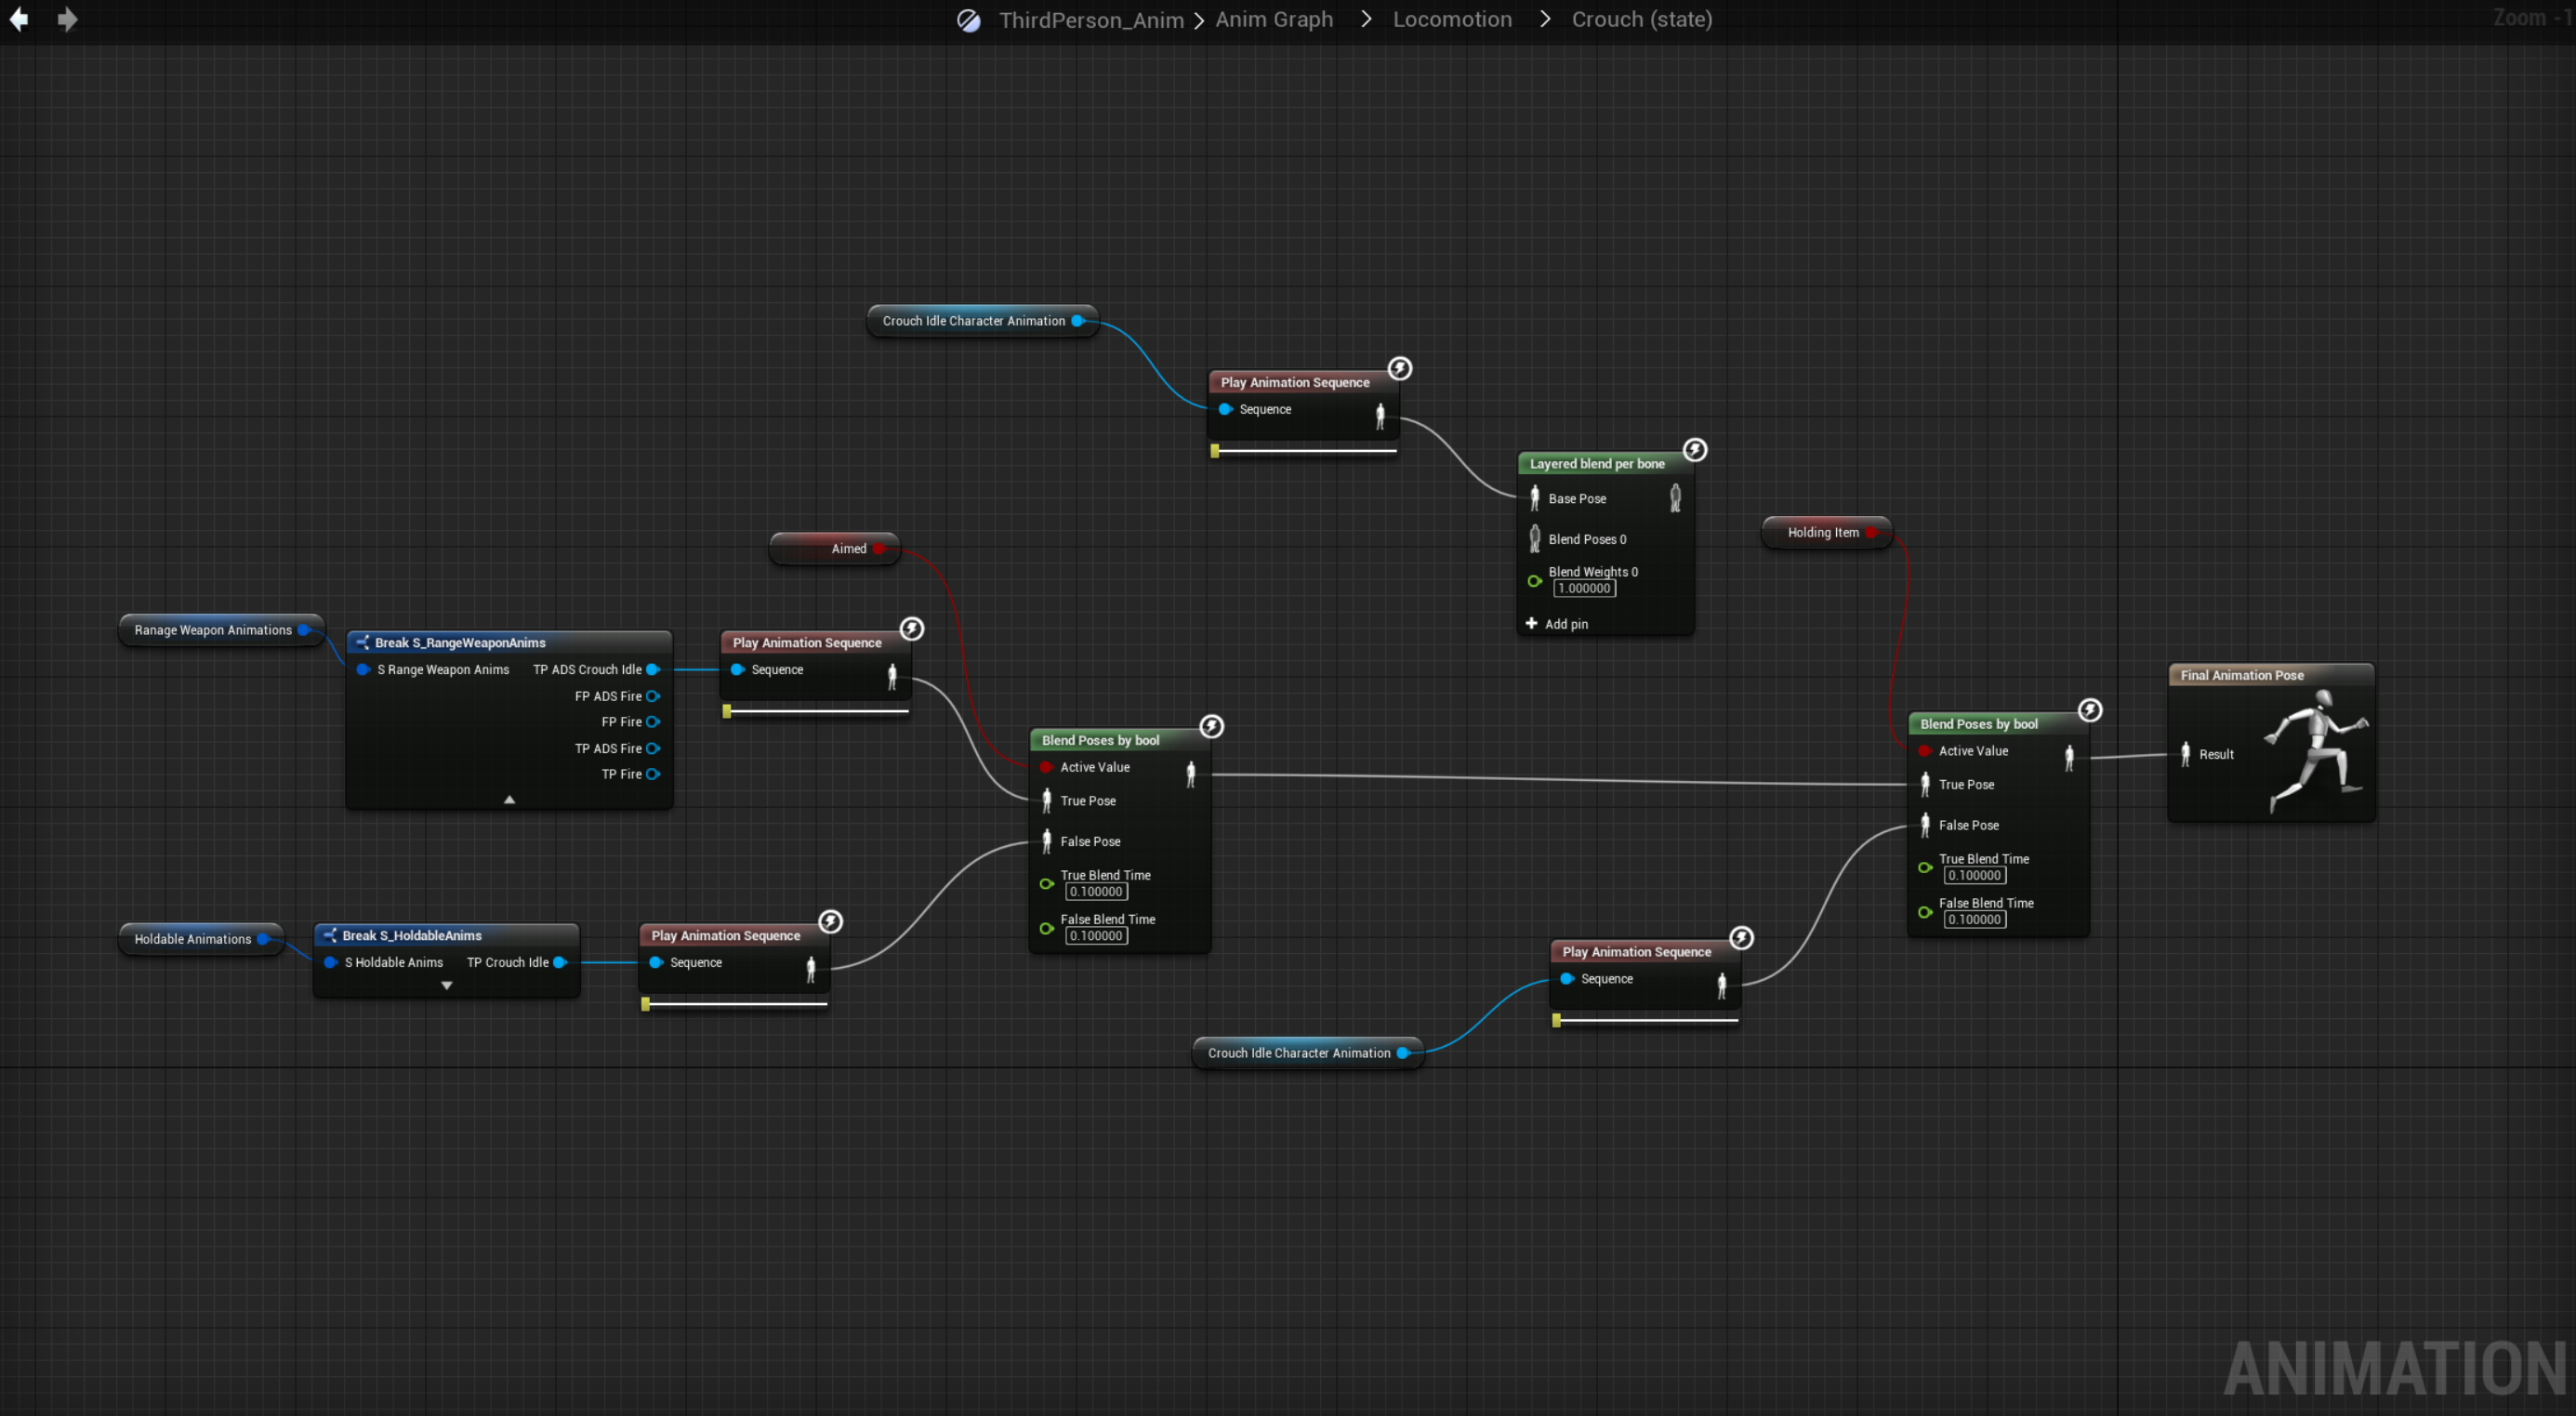2576x1416 pixels.
Task: Click timeline bar under top Play Animation Sequence
Action: [1305, 451]
